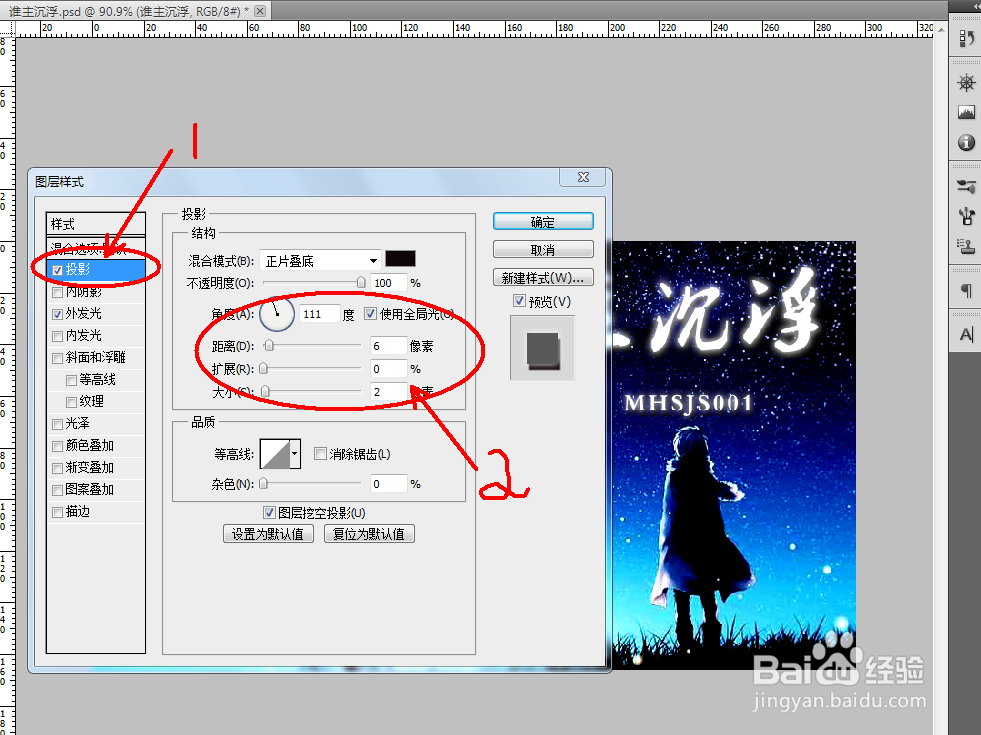Open the Clone Source panel icon

point(966,246)
